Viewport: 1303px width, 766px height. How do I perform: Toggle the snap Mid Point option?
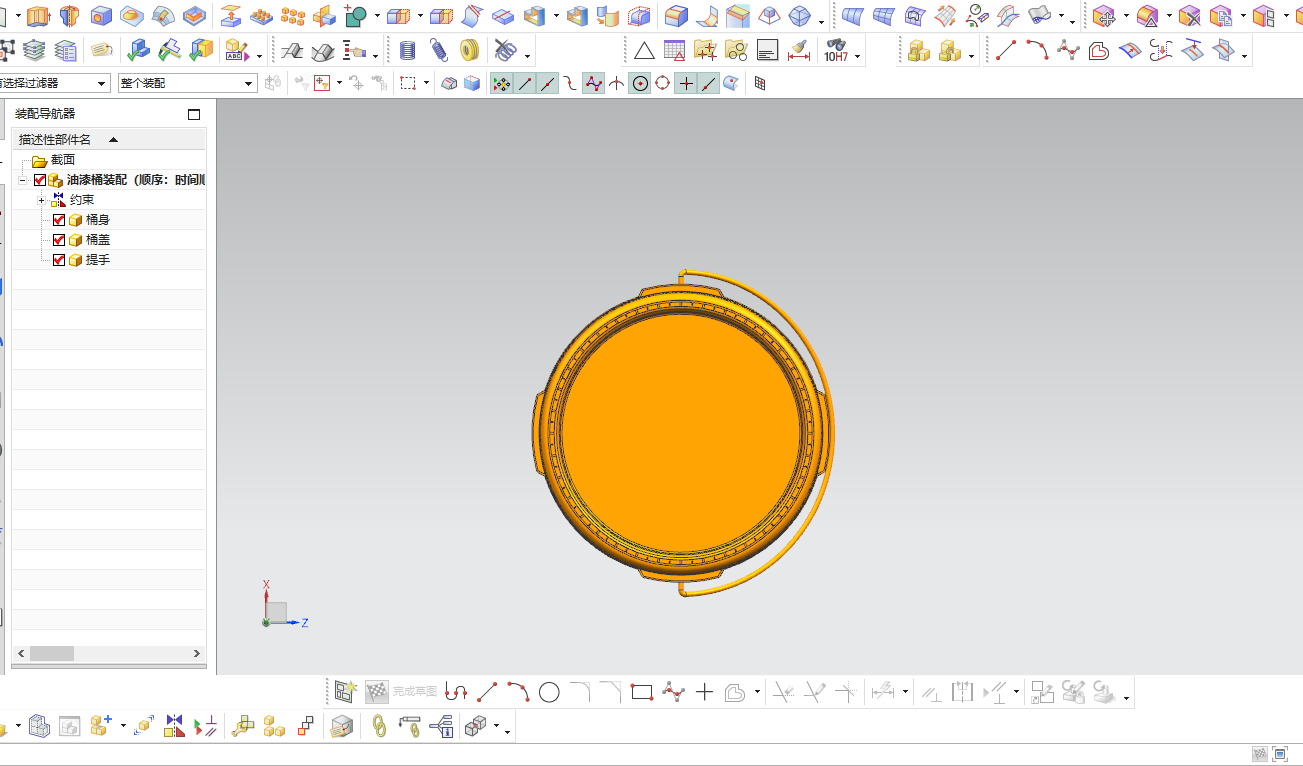coord(548,84)
